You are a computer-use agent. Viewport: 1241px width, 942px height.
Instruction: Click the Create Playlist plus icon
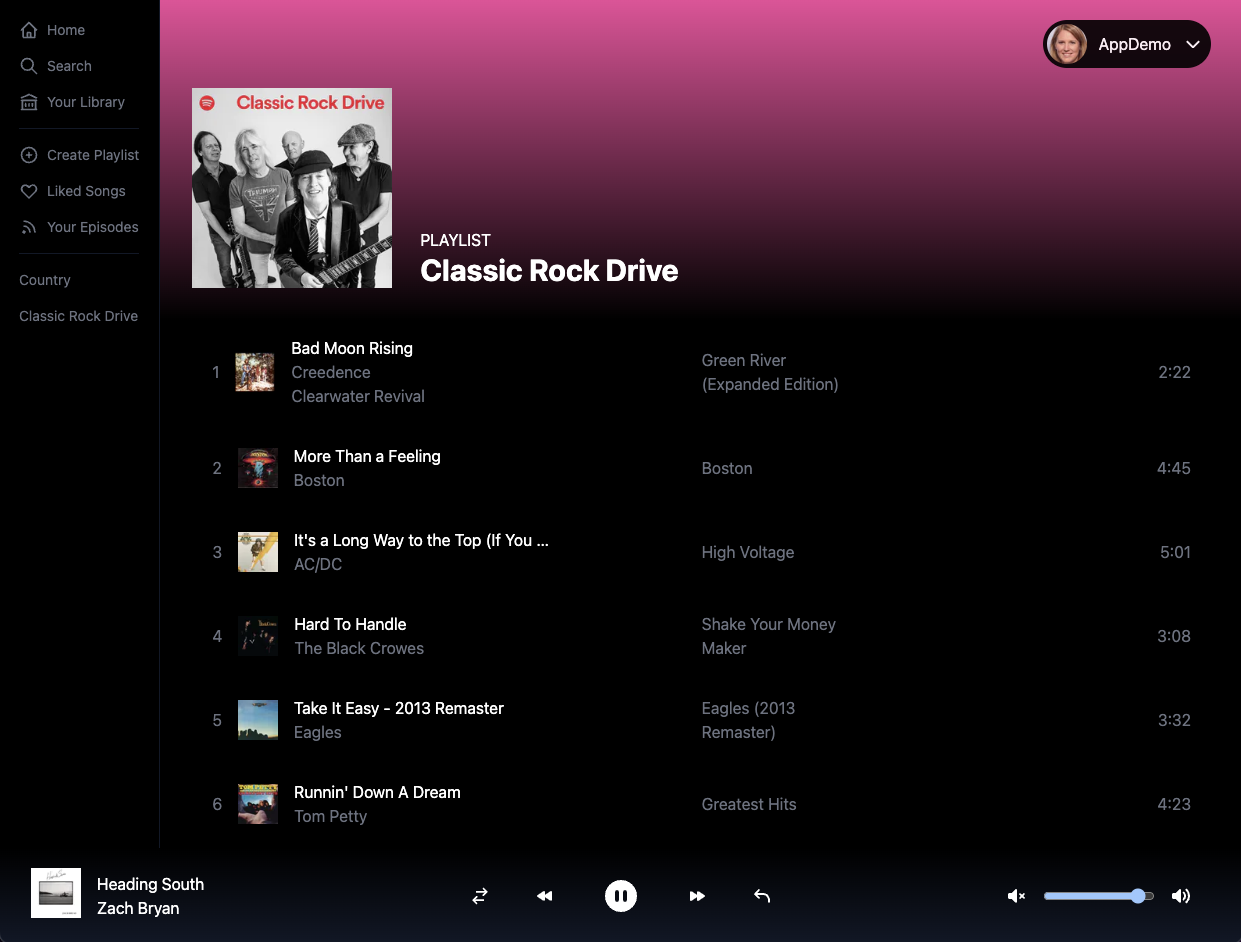29,155
